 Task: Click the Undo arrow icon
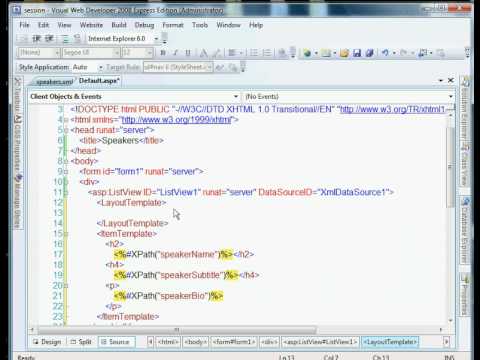tap(385, 53)
